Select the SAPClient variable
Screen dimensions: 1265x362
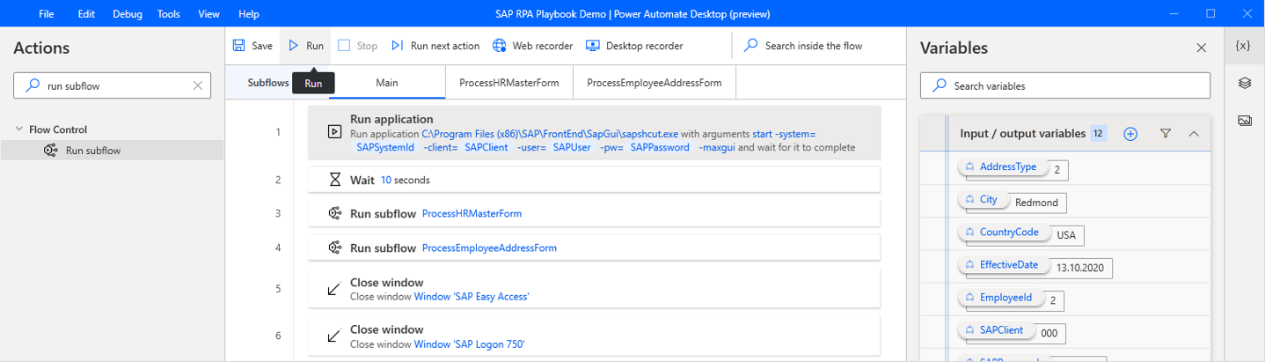(x=995, y=330)
